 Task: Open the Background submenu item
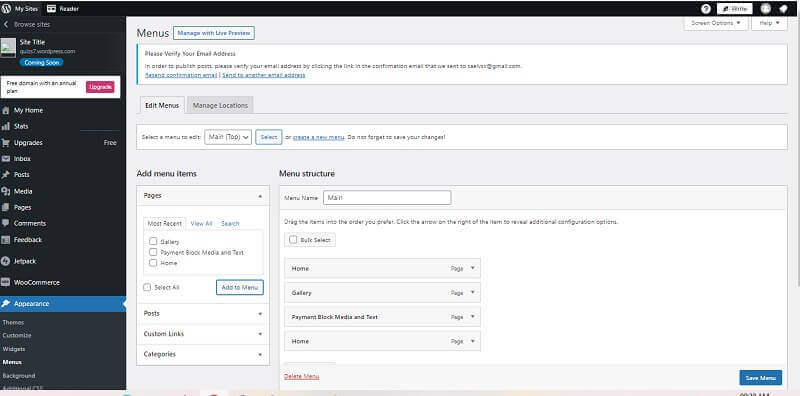point(19,376)
